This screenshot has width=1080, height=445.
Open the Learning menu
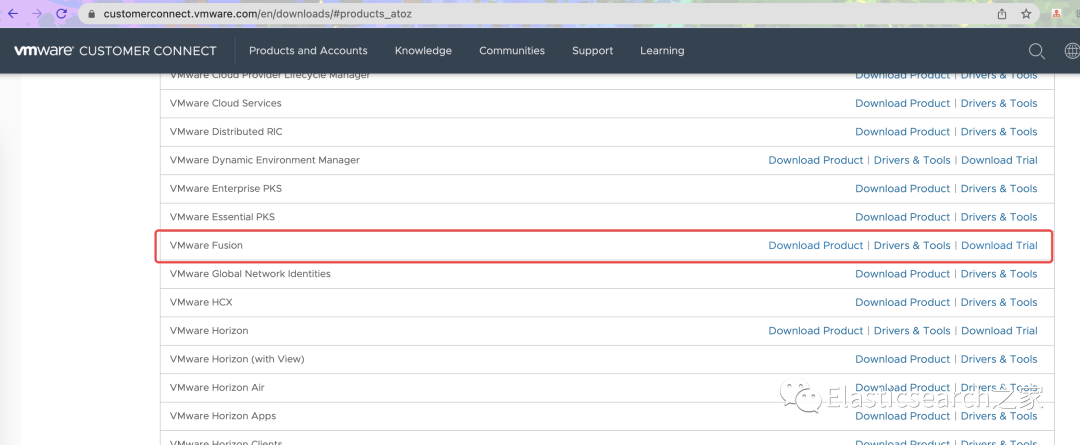point(662,50)
